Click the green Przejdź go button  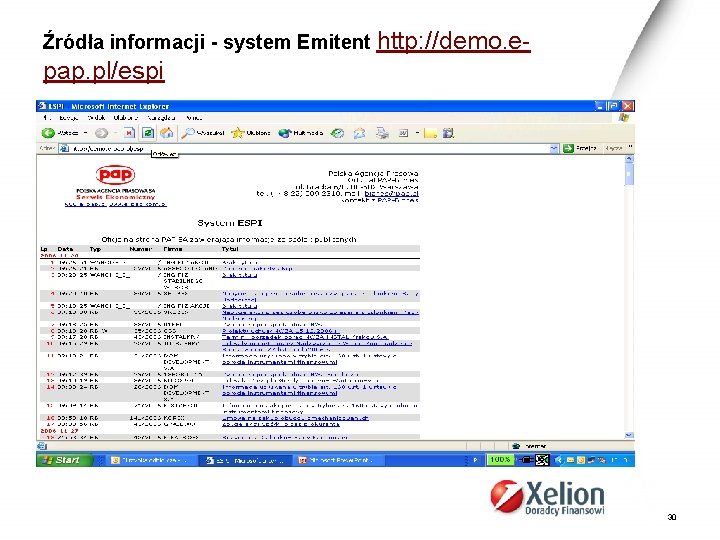click(x=580, y=148)
